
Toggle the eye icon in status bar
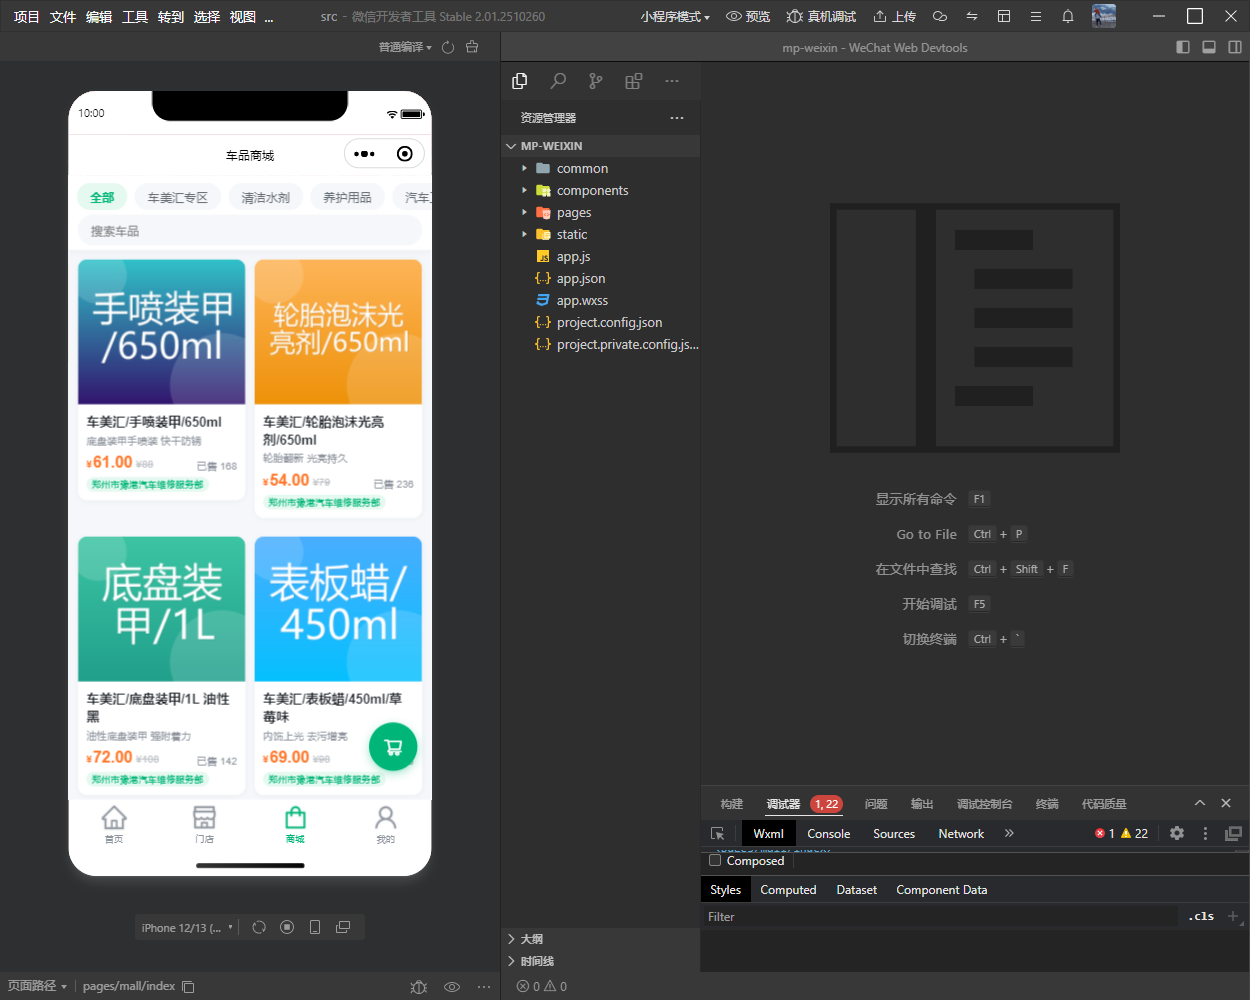click(x=452, y=986)
